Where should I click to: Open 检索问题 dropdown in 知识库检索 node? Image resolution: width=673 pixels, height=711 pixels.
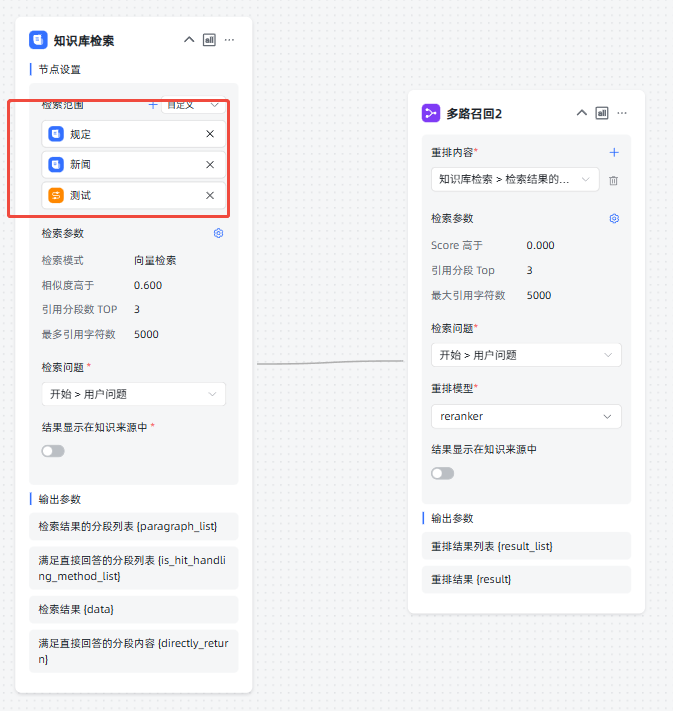point(133,394)
